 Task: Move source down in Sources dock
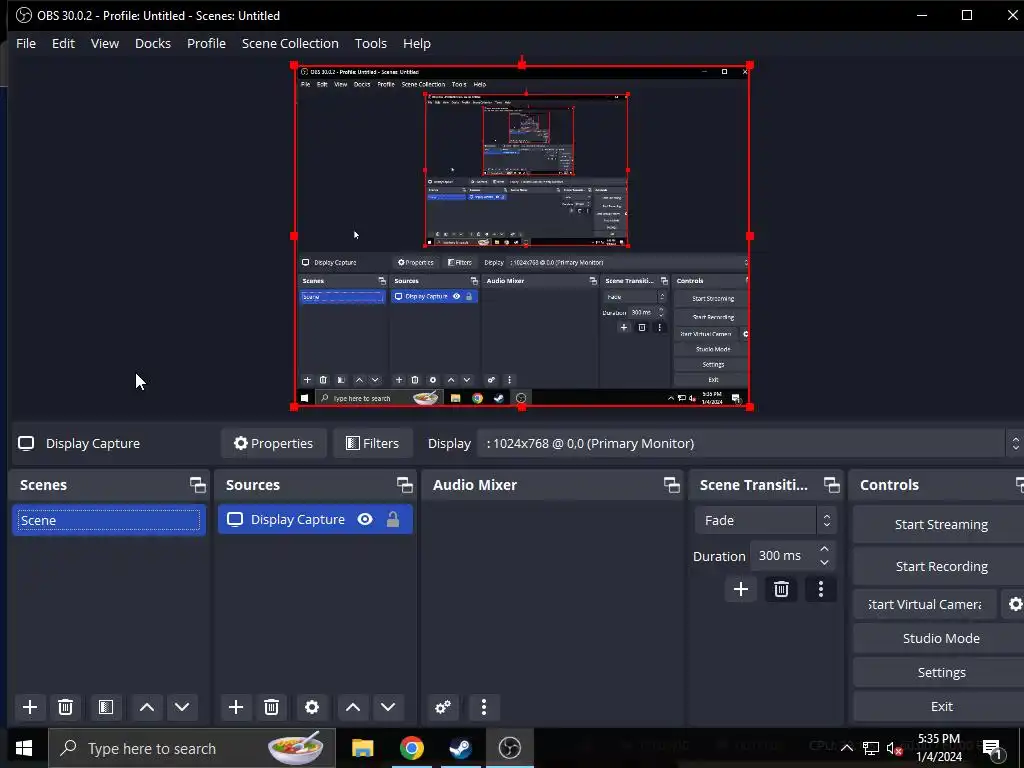[x=388, y=707]
